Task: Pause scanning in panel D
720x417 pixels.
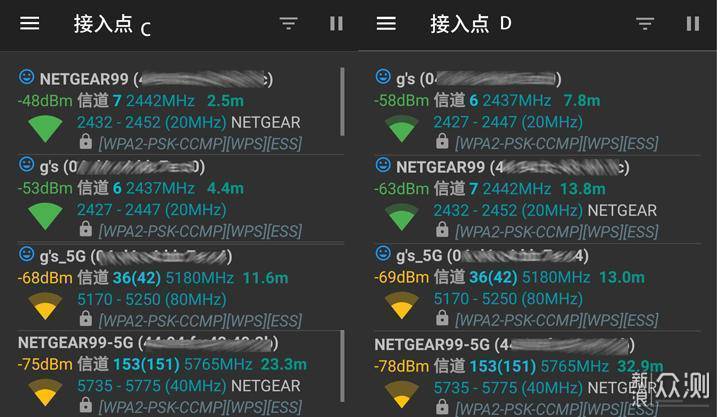Action: [692, 23]
